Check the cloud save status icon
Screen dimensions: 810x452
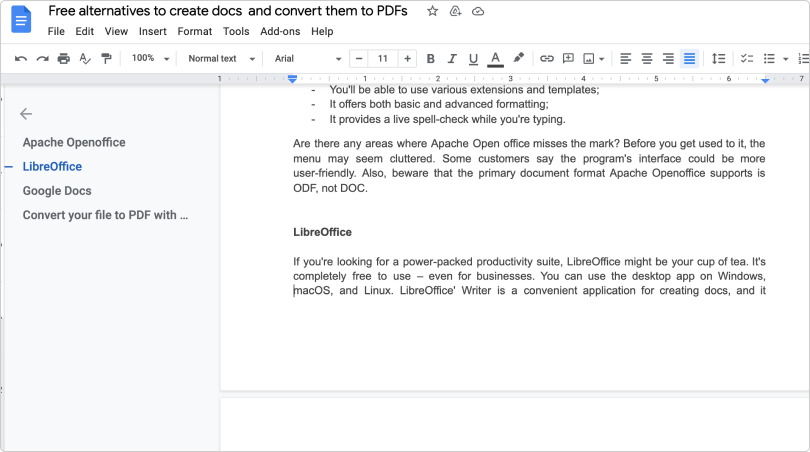pyautogui.click(x=478, y=11)
